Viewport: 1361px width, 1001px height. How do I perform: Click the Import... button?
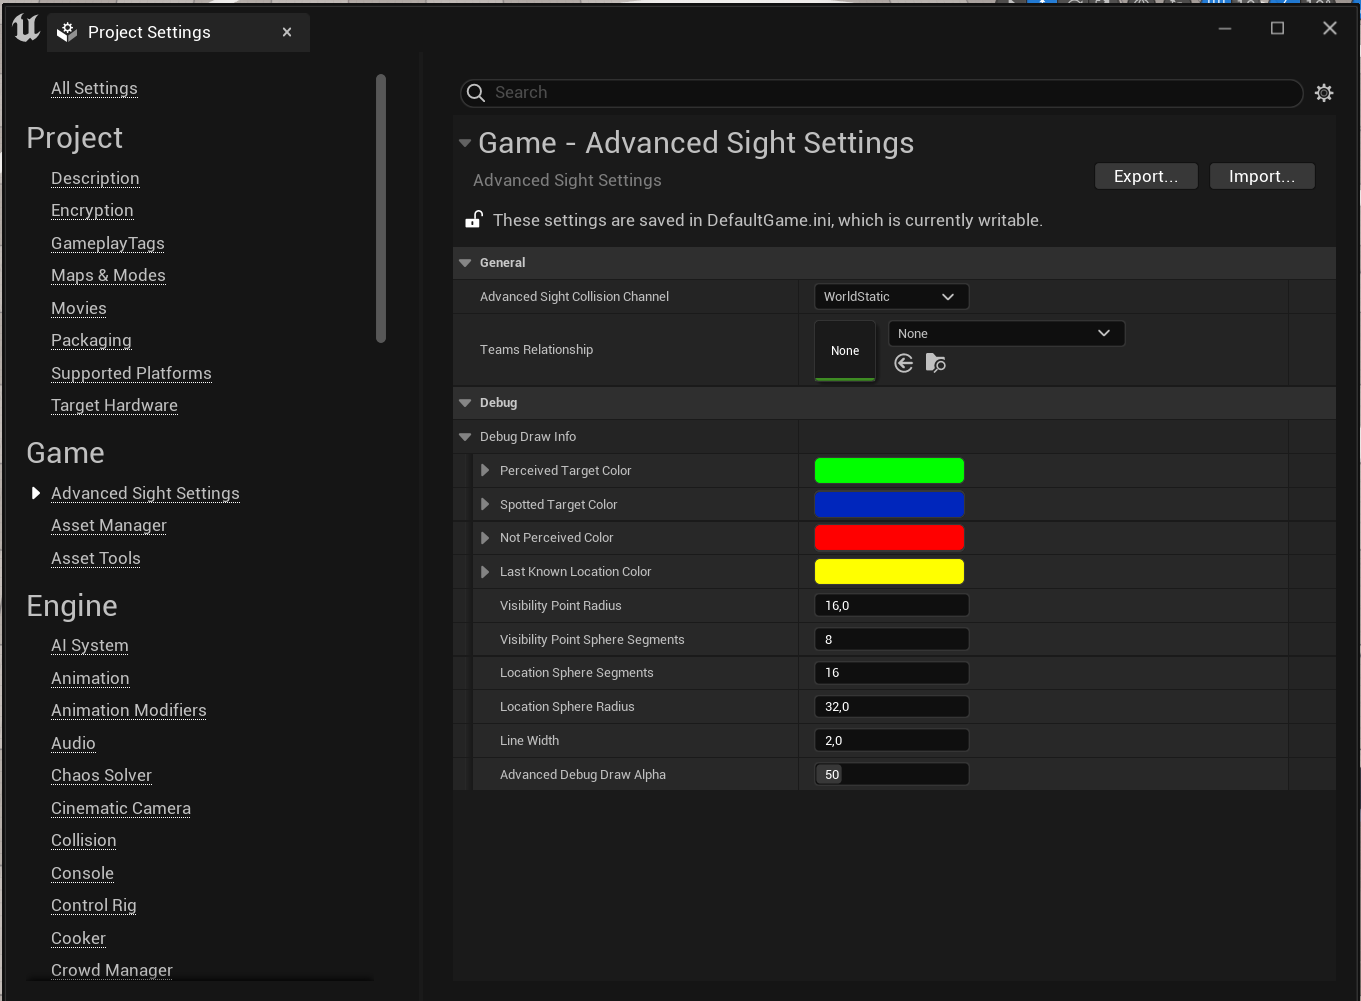coord(1262,176)
